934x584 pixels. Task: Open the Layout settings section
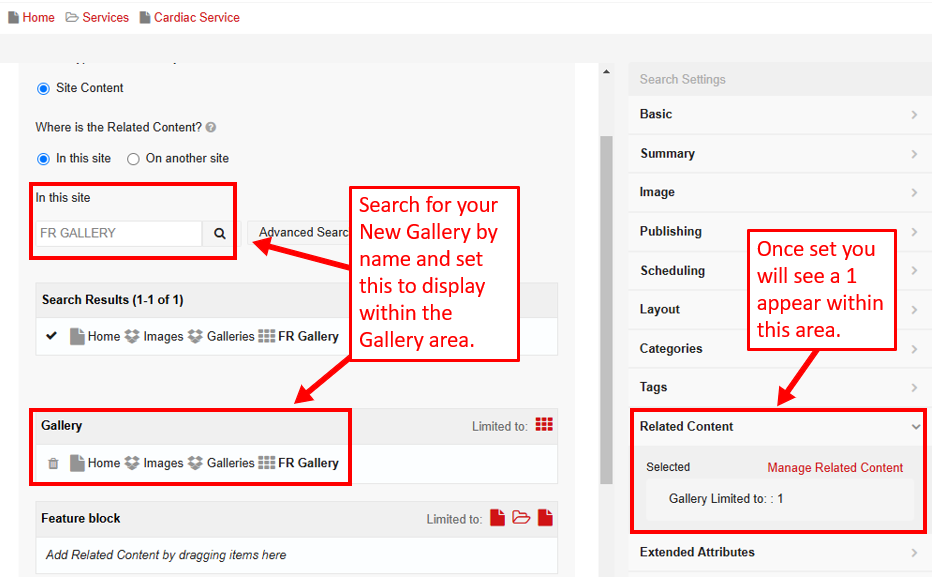pyautogui.click(x=780, y=309)
